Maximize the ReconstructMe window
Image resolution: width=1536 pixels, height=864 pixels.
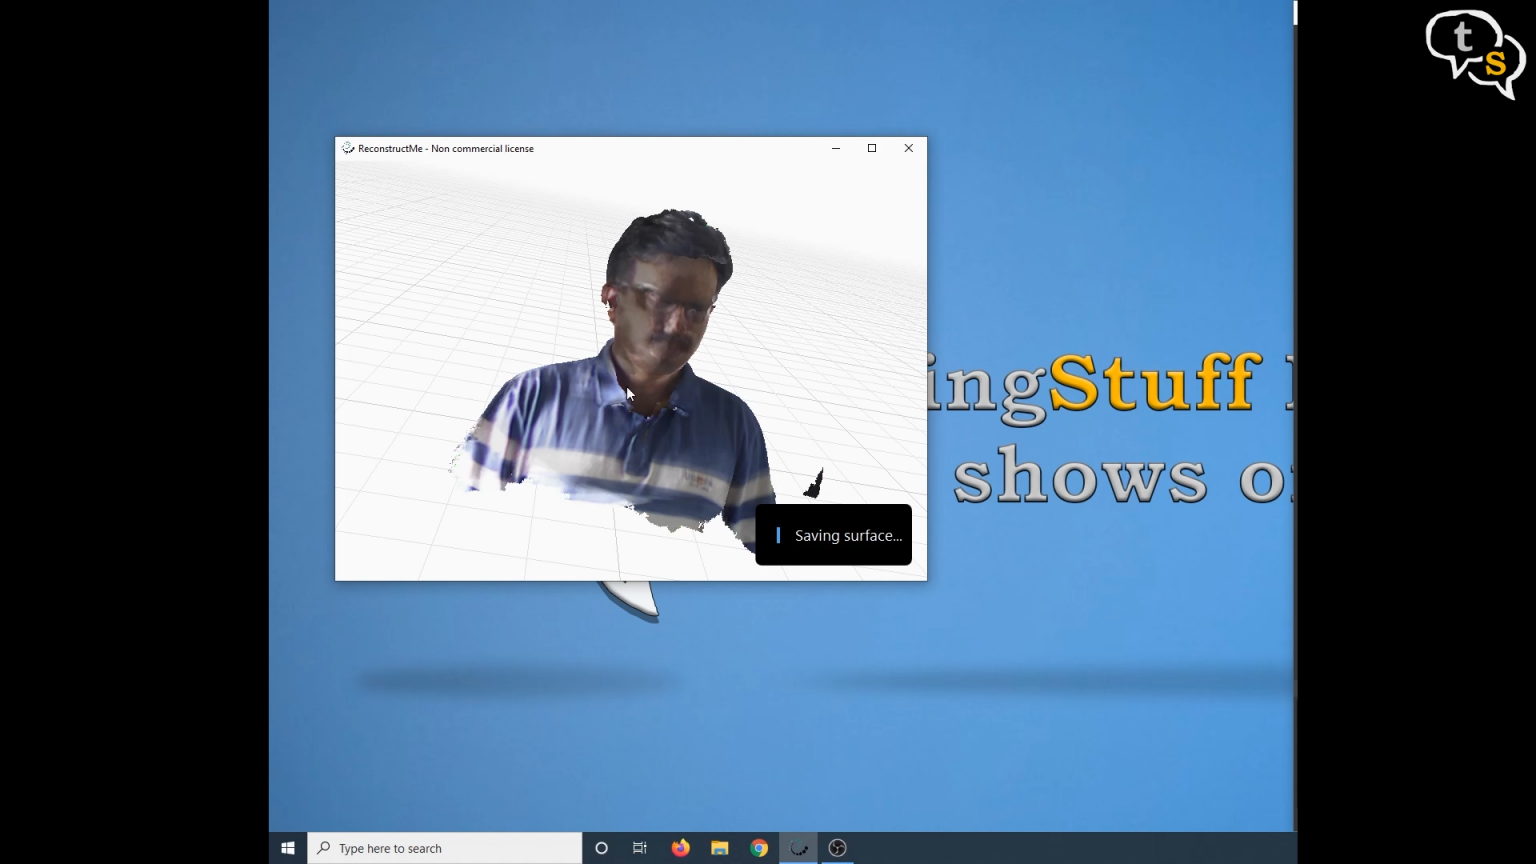(872, 148)
